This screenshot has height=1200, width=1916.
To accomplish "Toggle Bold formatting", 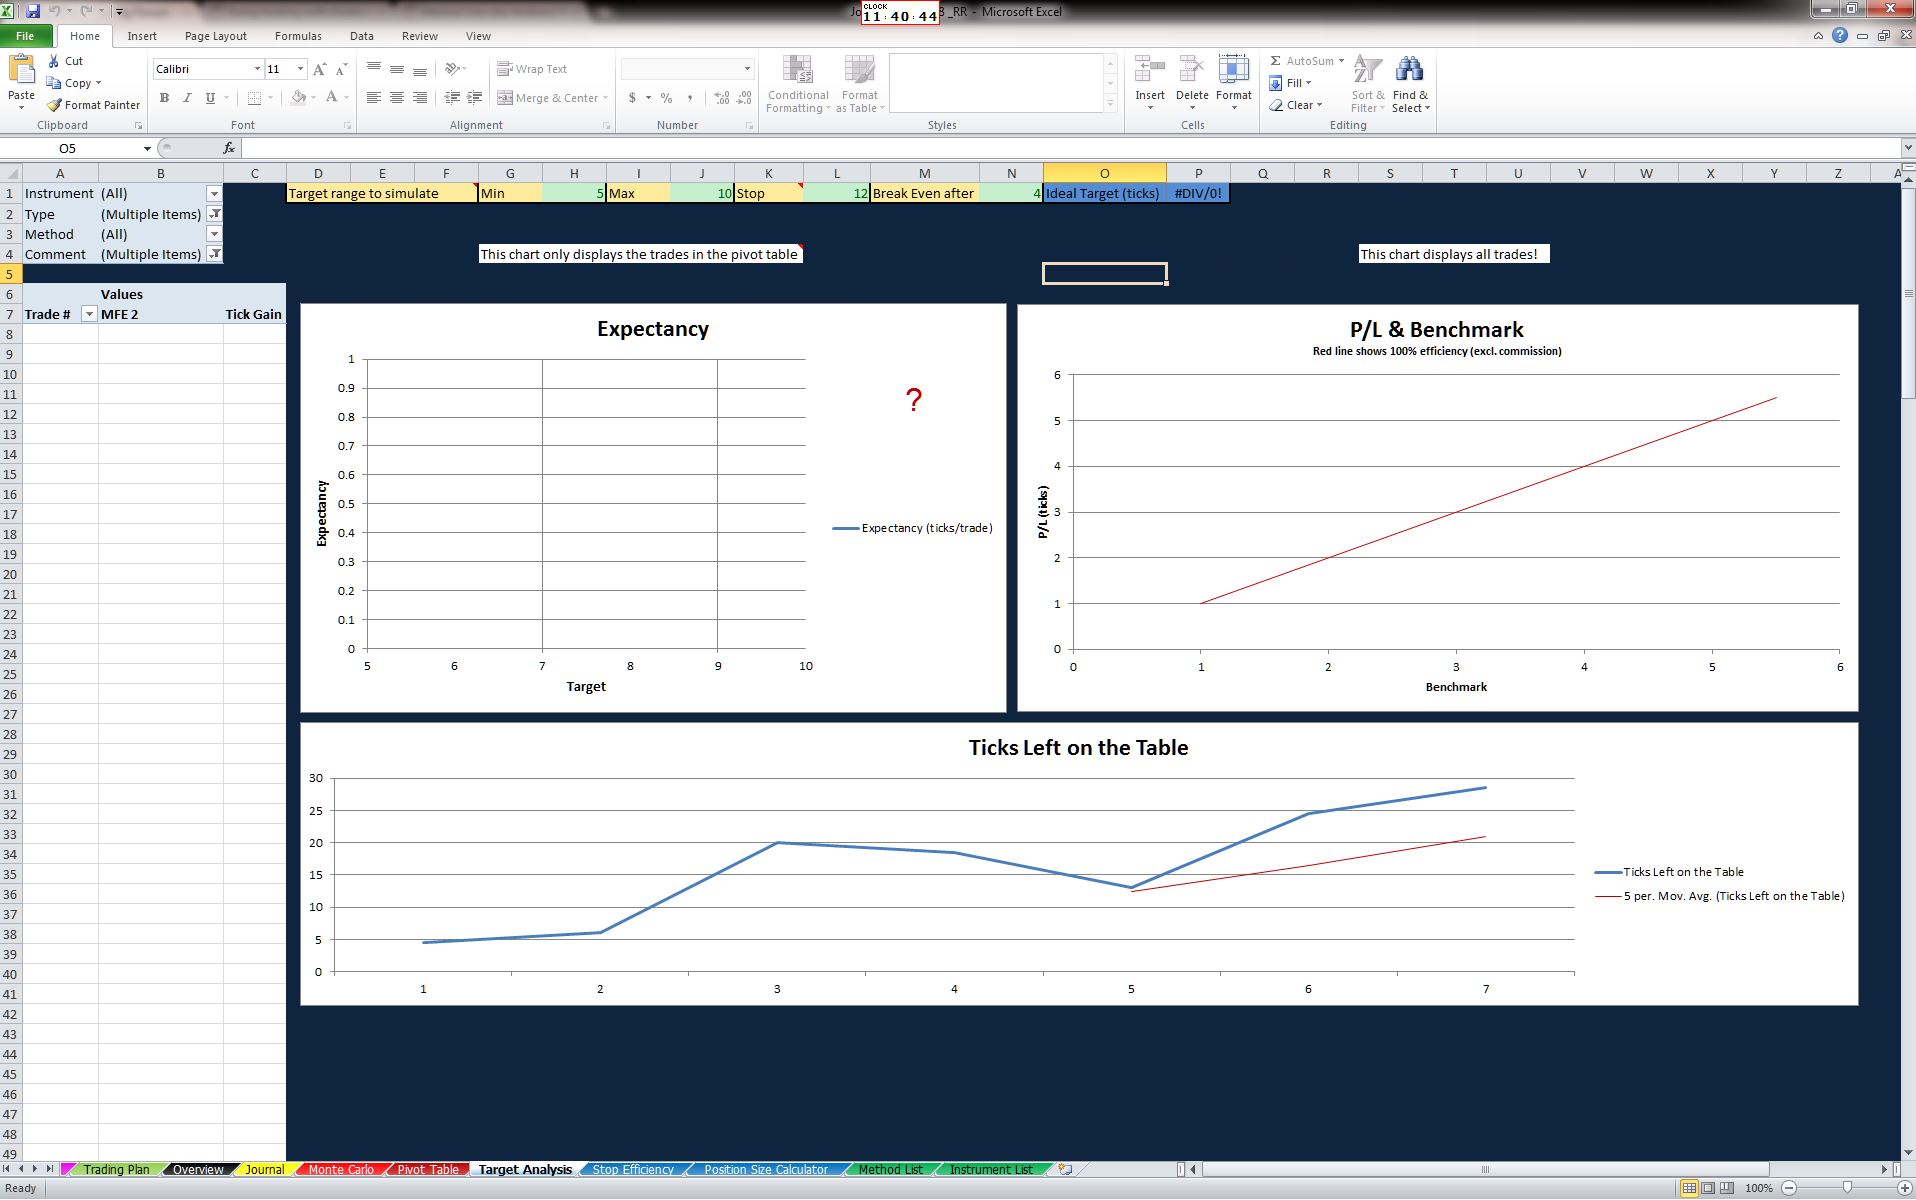I will point(164,98).
